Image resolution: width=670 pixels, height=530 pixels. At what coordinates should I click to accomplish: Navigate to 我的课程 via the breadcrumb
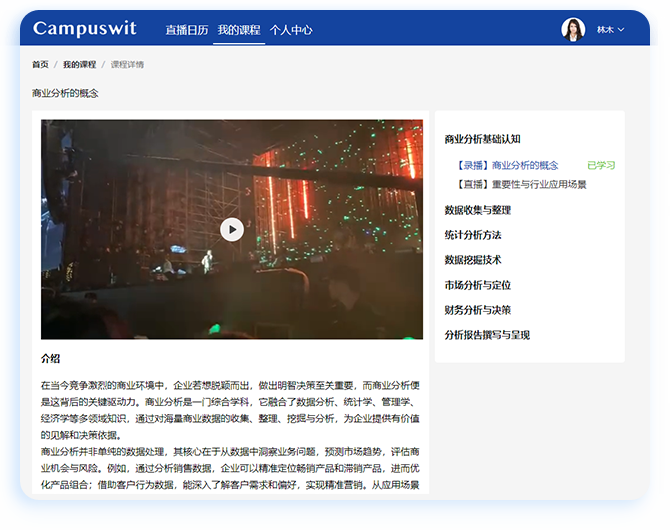pyautogui.click(x=79, y=64)
